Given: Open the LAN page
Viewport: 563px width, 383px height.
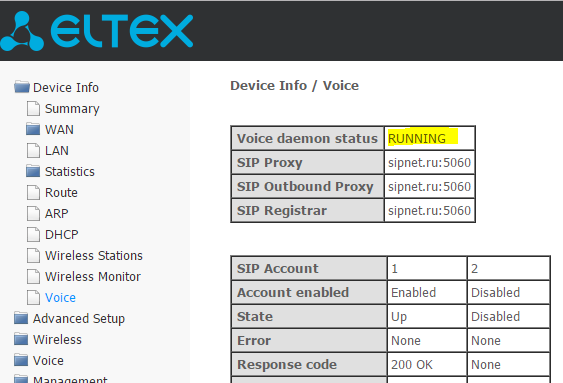Looking at the screenshot, I should [x=57, y=151].
